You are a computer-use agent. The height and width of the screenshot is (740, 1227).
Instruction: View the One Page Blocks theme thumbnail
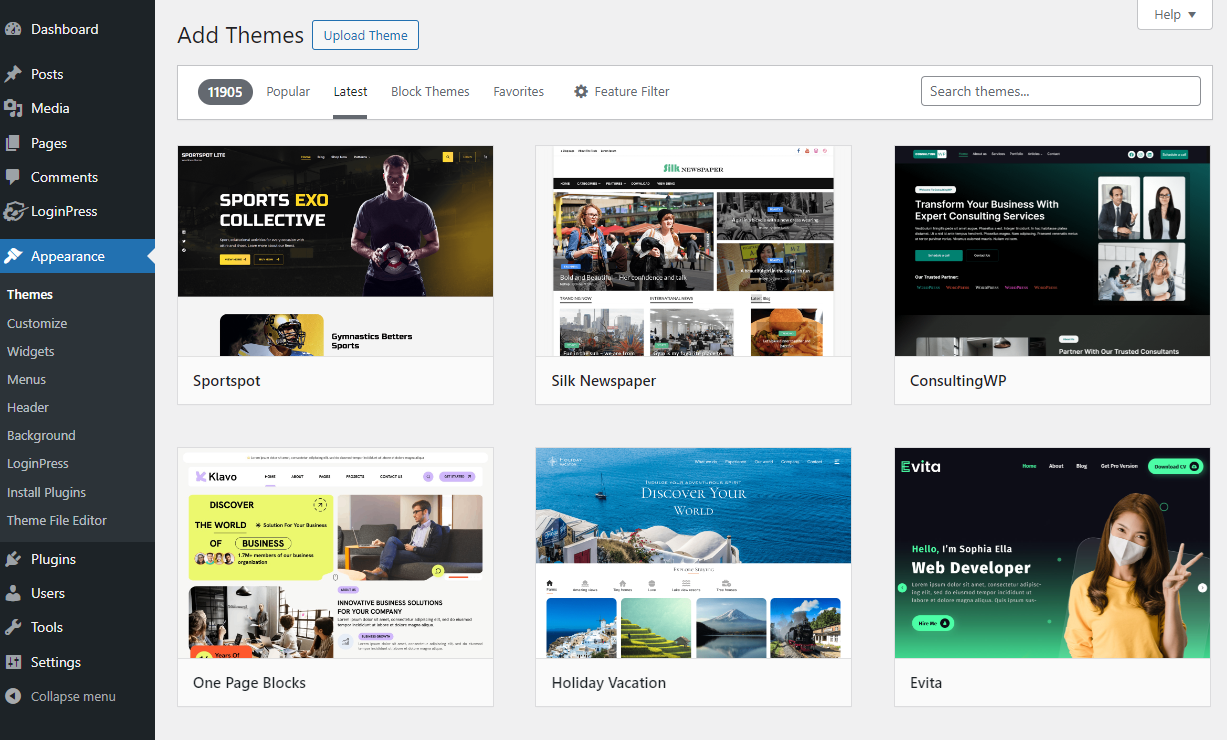(335, 553)
